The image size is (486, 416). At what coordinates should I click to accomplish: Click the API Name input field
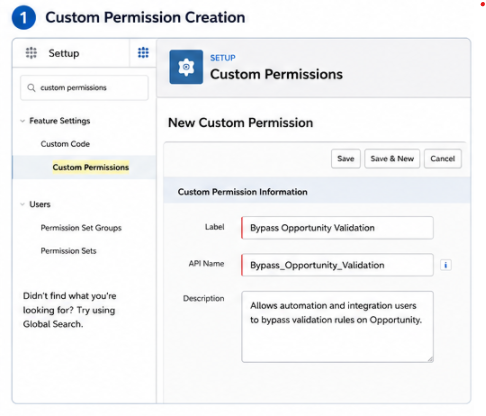[x=337, y=265]
